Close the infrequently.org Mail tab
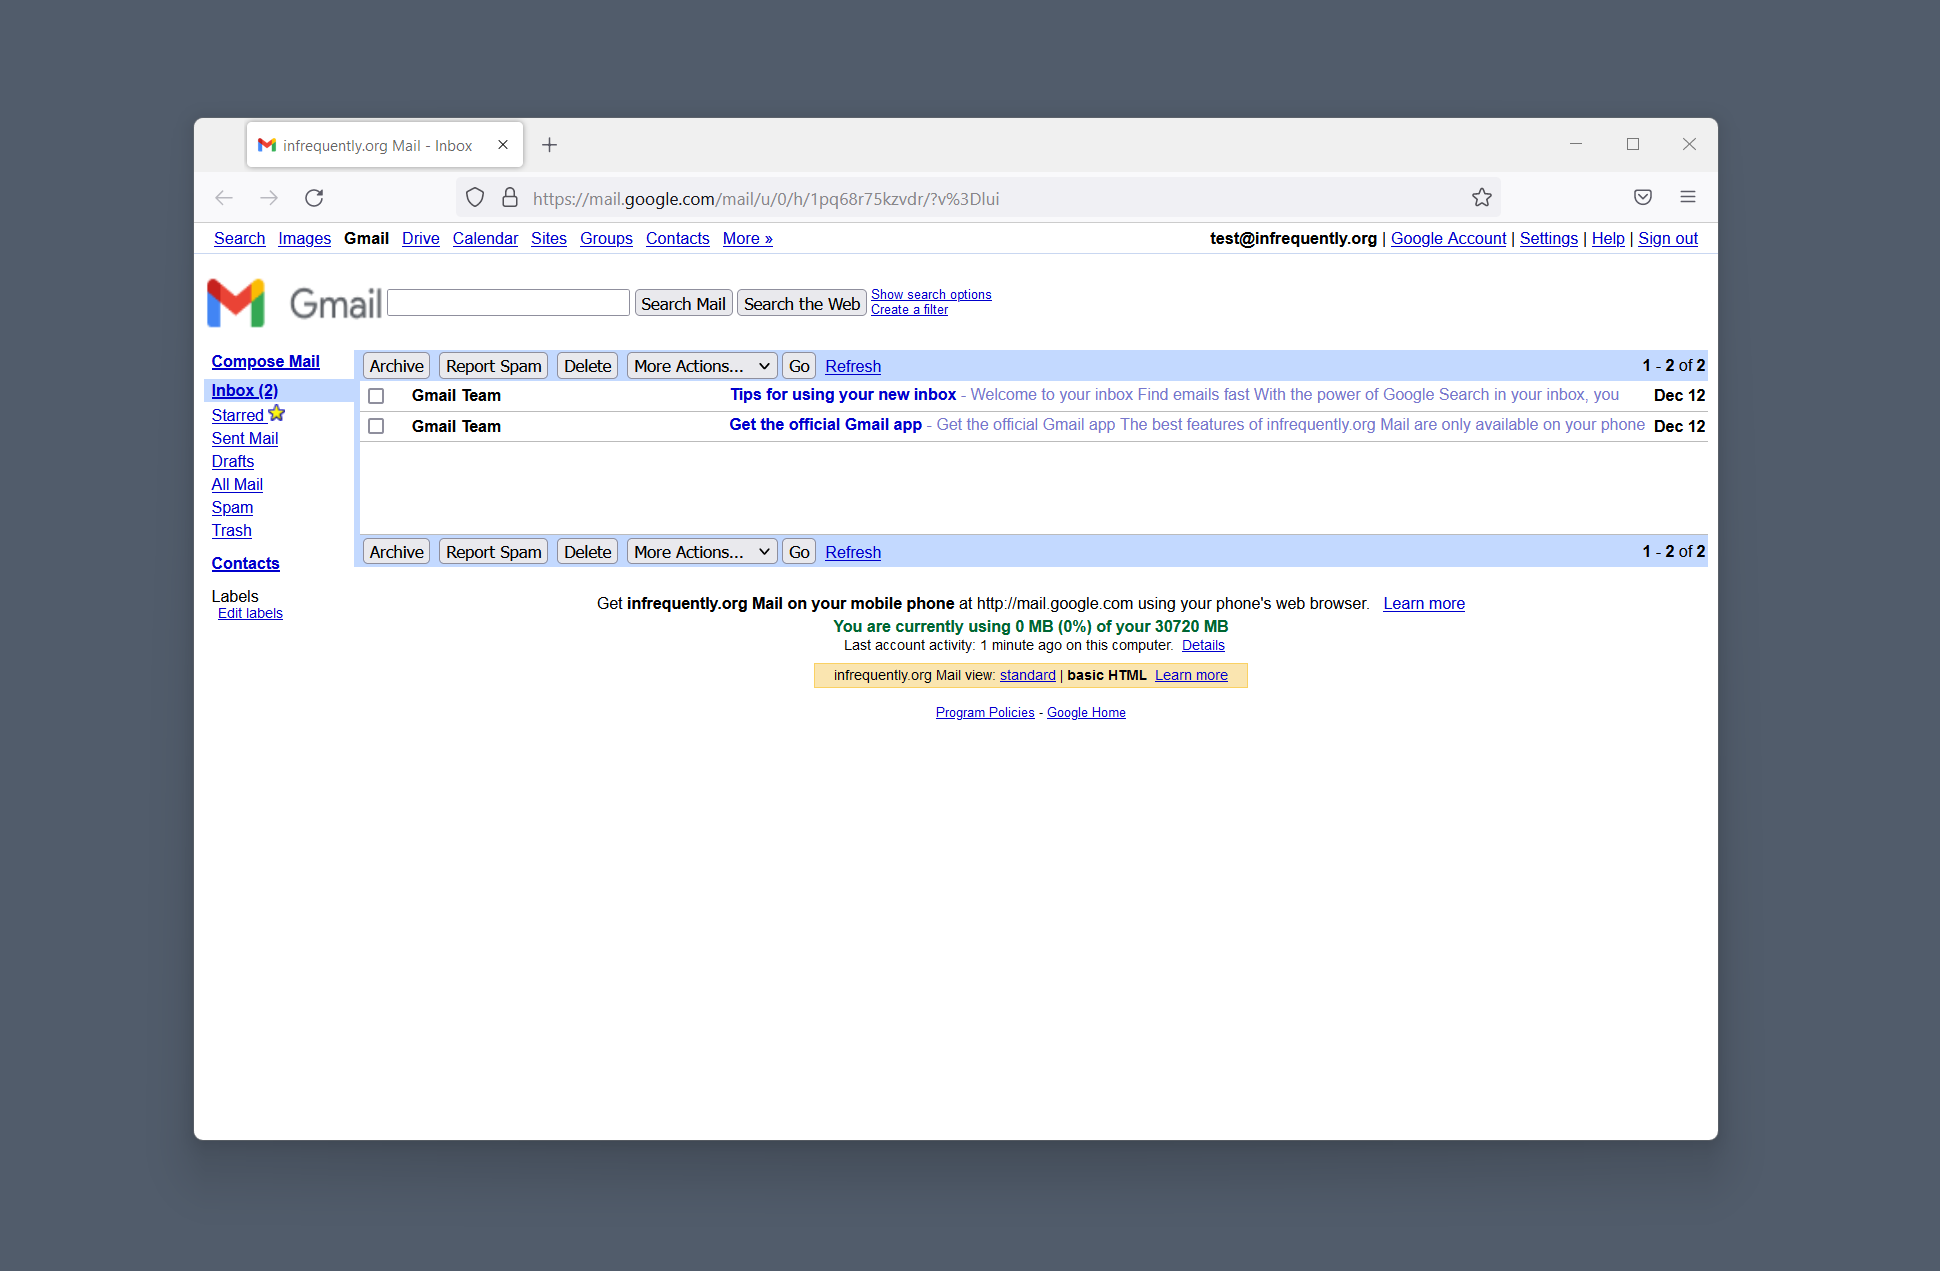 coord(503,145)
